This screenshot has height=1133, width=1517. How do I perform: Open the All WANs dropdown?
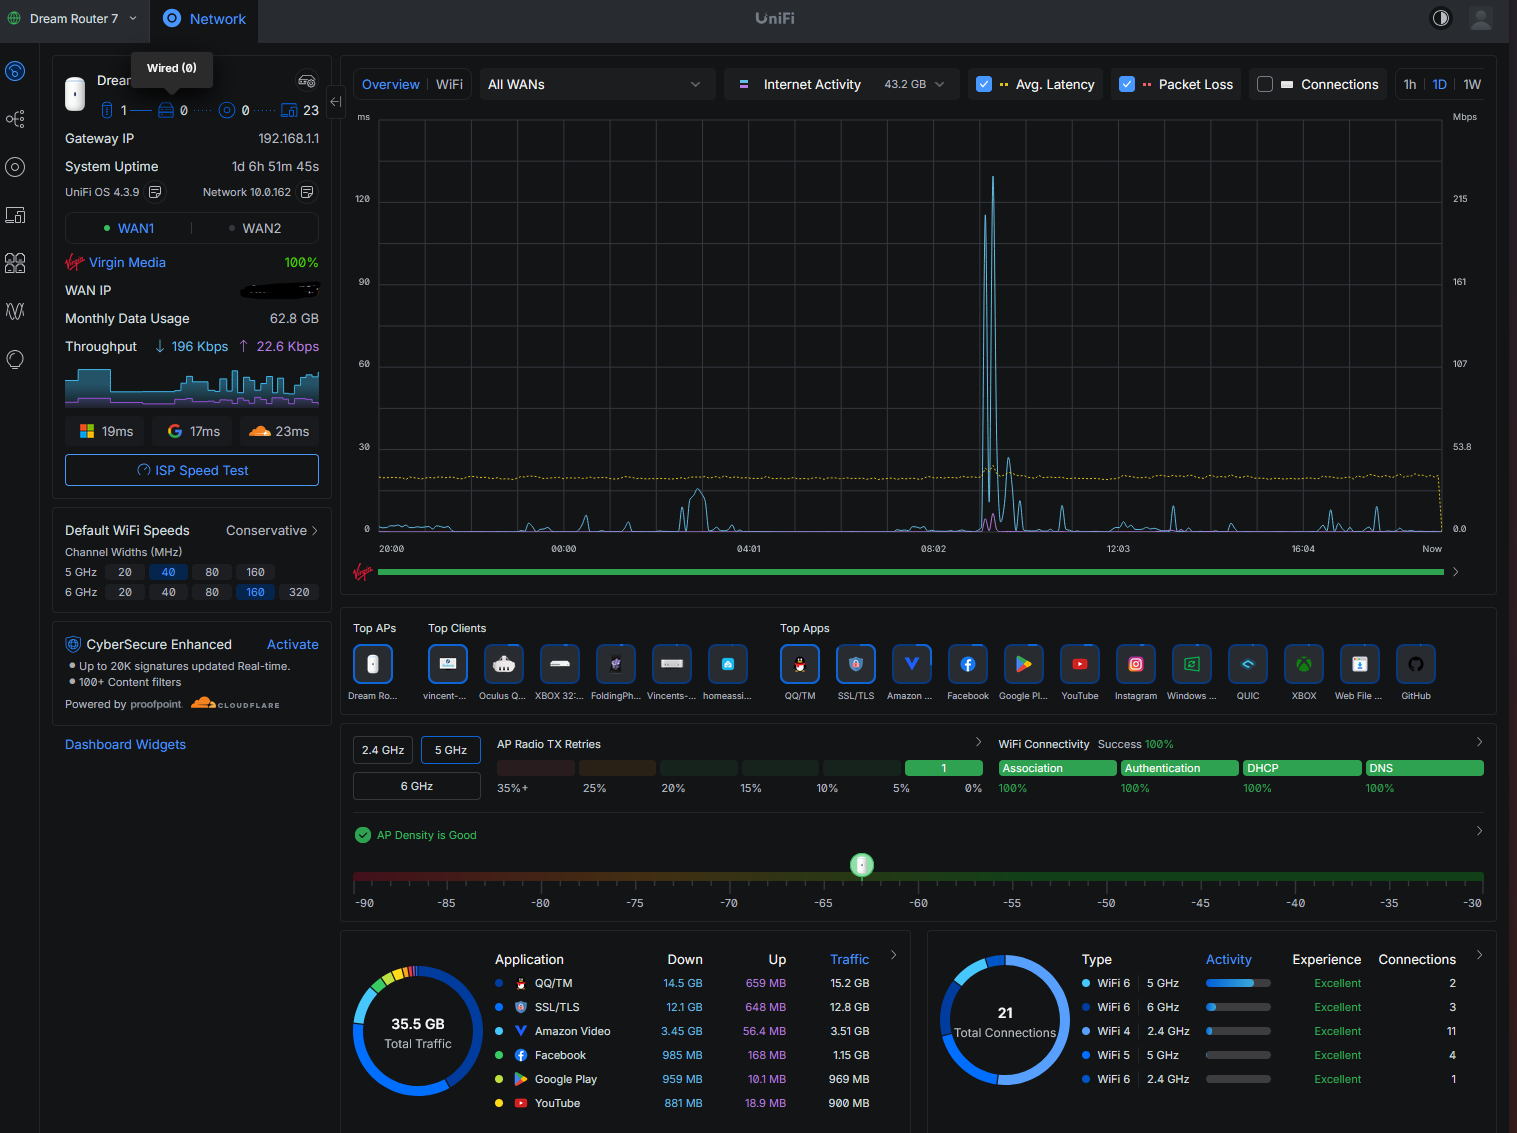tap(594, 85)
